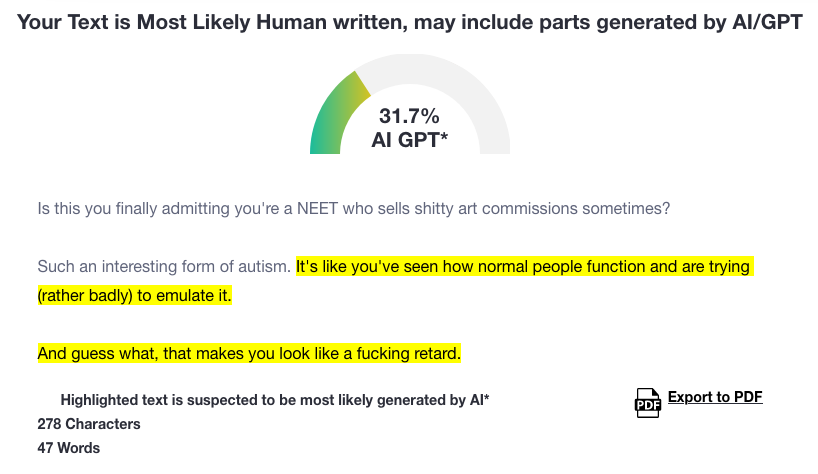The width and height of the screenshot is (818, 474).
Task: Click the green filled gauge arc
Action: (x=332, y=117)
